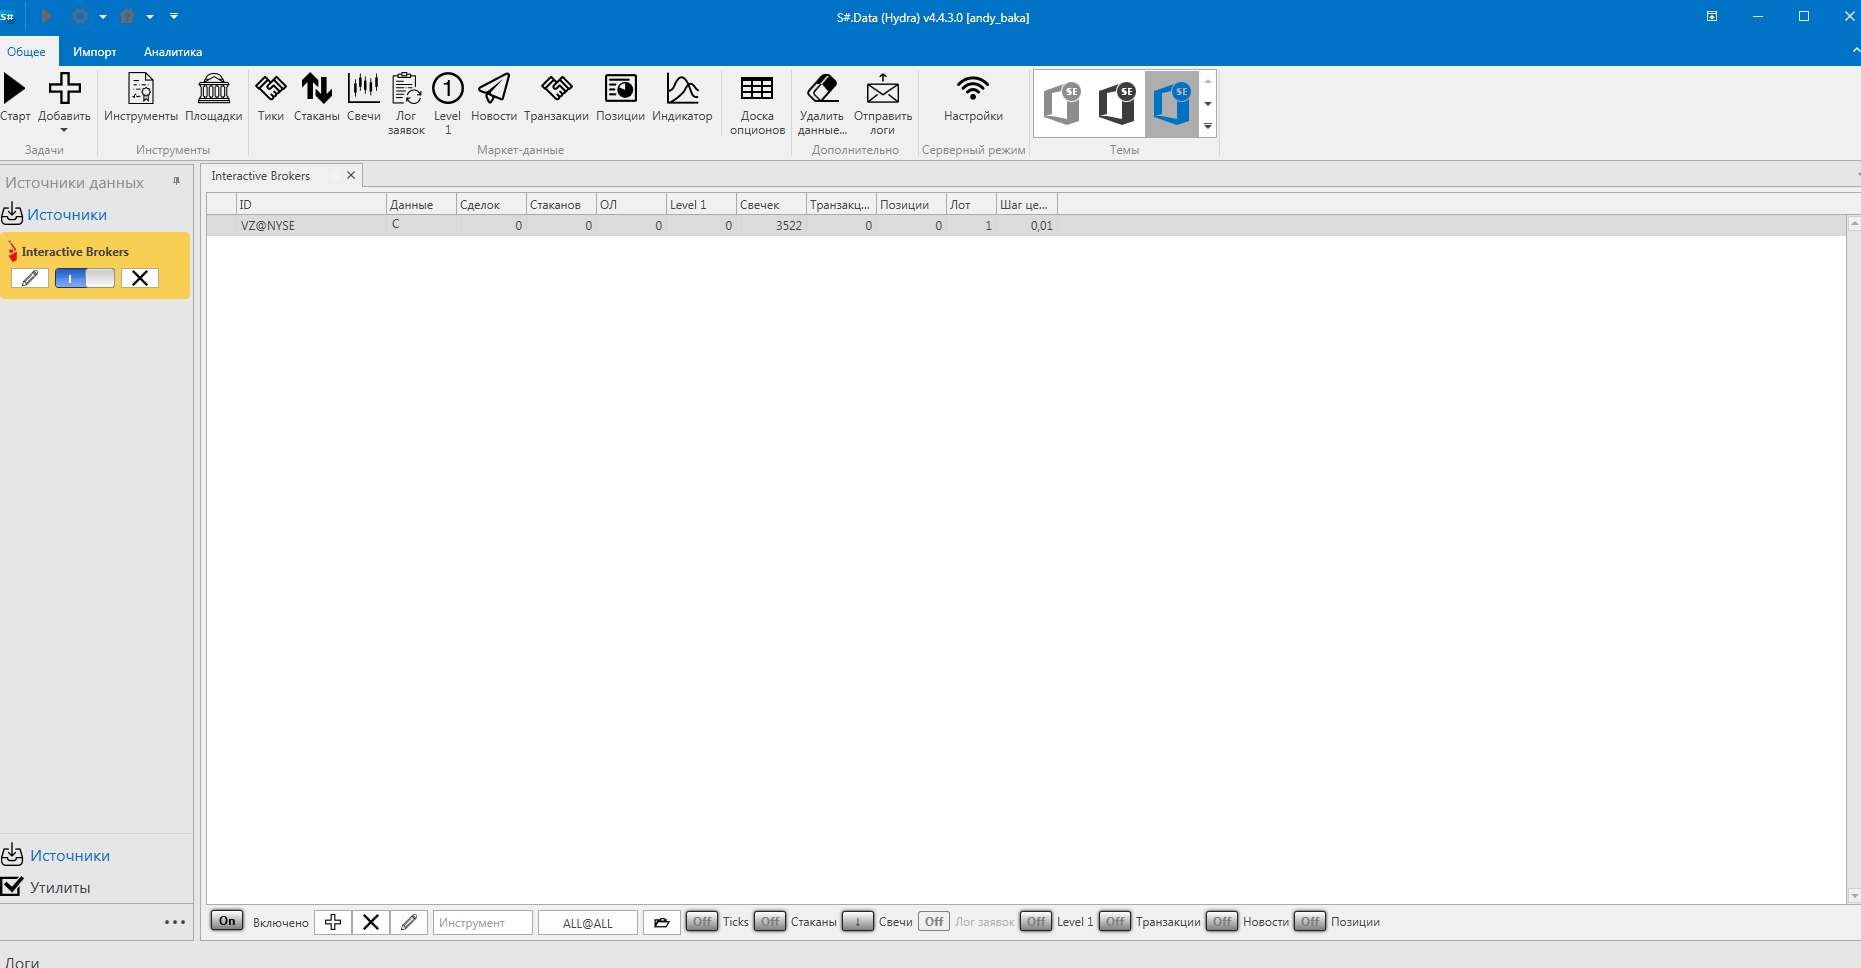This screenshot has width=1861, height=968.
Task: Open the ALL@ALL board selector
Action: 588,922
